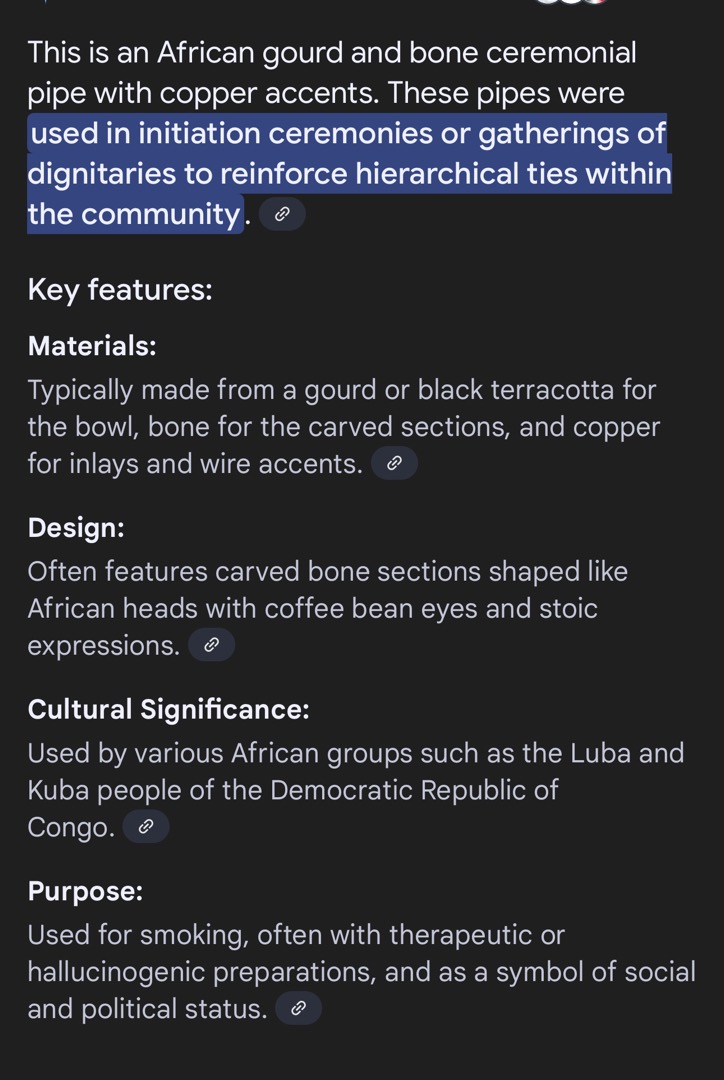The image size is (724, 1080).
Task: Tap the "Key features:" heading
Action: click(x=120, y=290)
